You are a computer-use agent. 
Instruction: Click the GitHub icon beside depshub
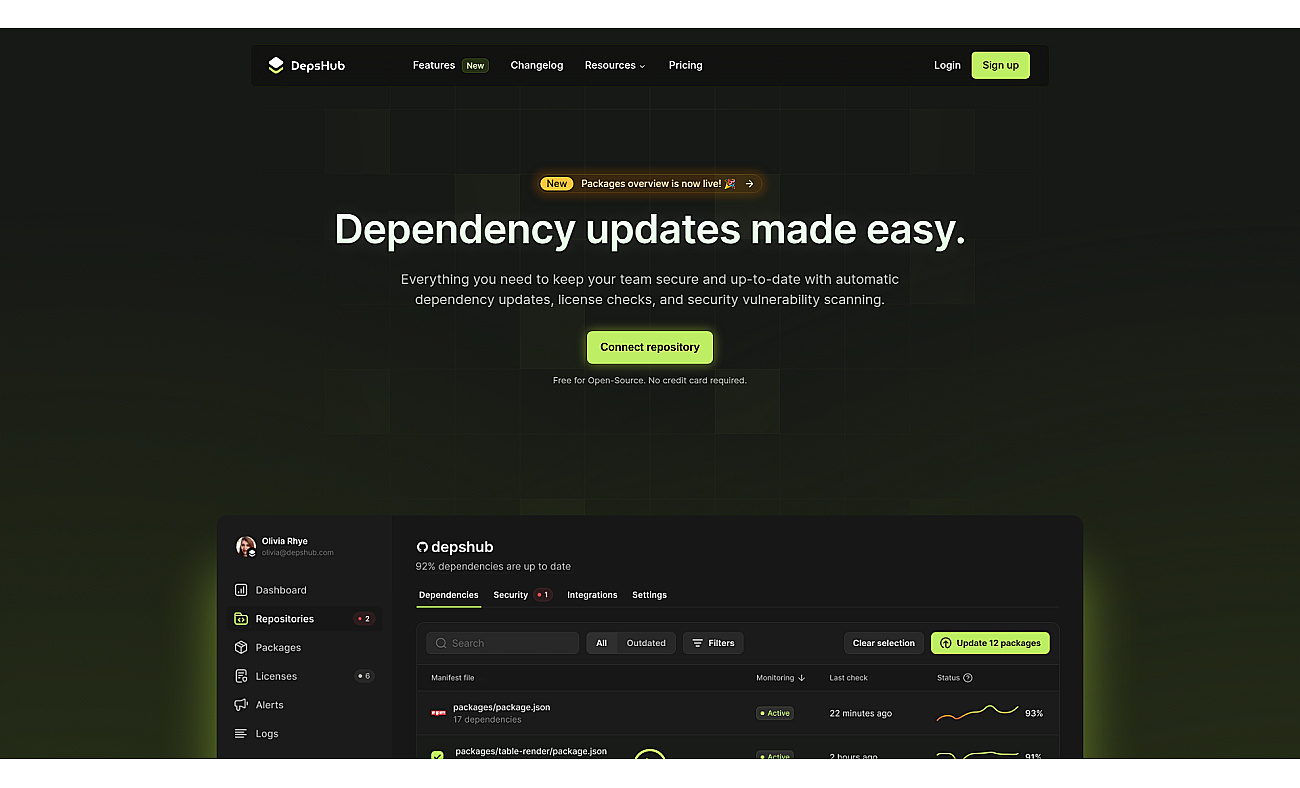422,547
